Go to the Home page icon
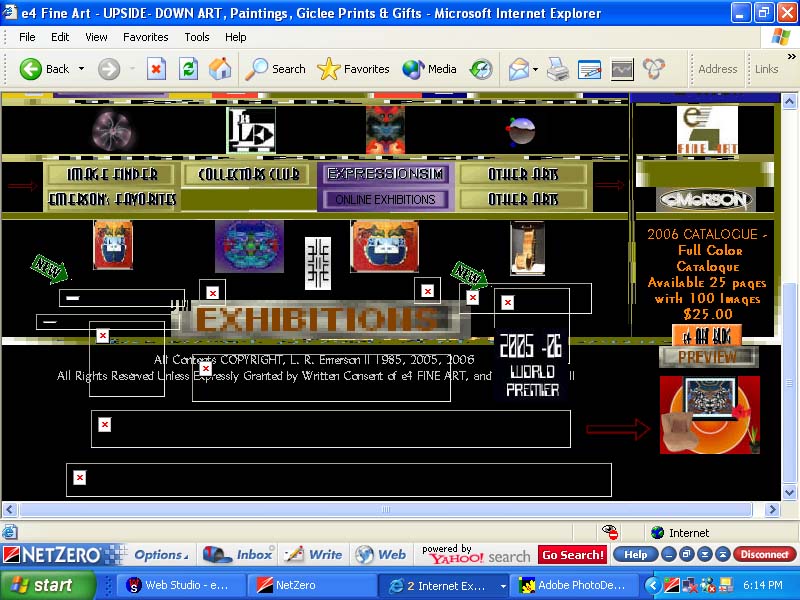Image resolution: width=800 pixels, height=600 pixels. [220, 69]
